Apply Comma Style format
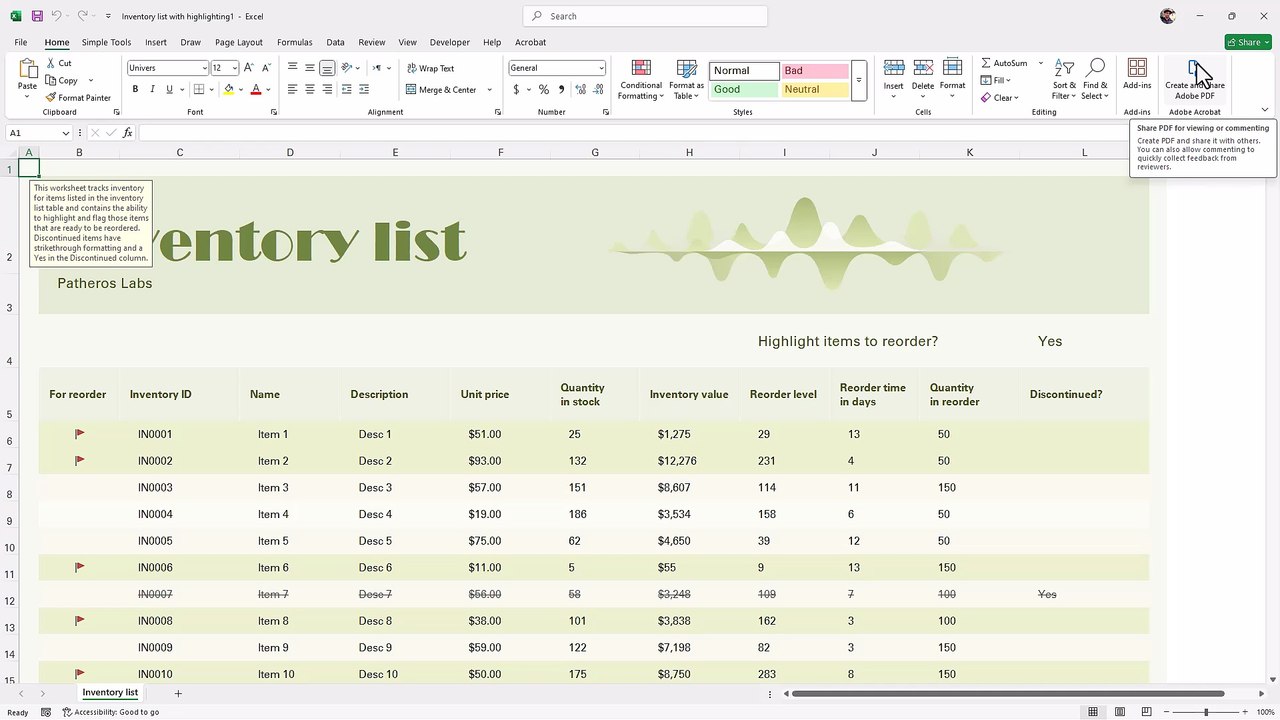This screenshot has width=1280, height=720. tap(561, 89)
